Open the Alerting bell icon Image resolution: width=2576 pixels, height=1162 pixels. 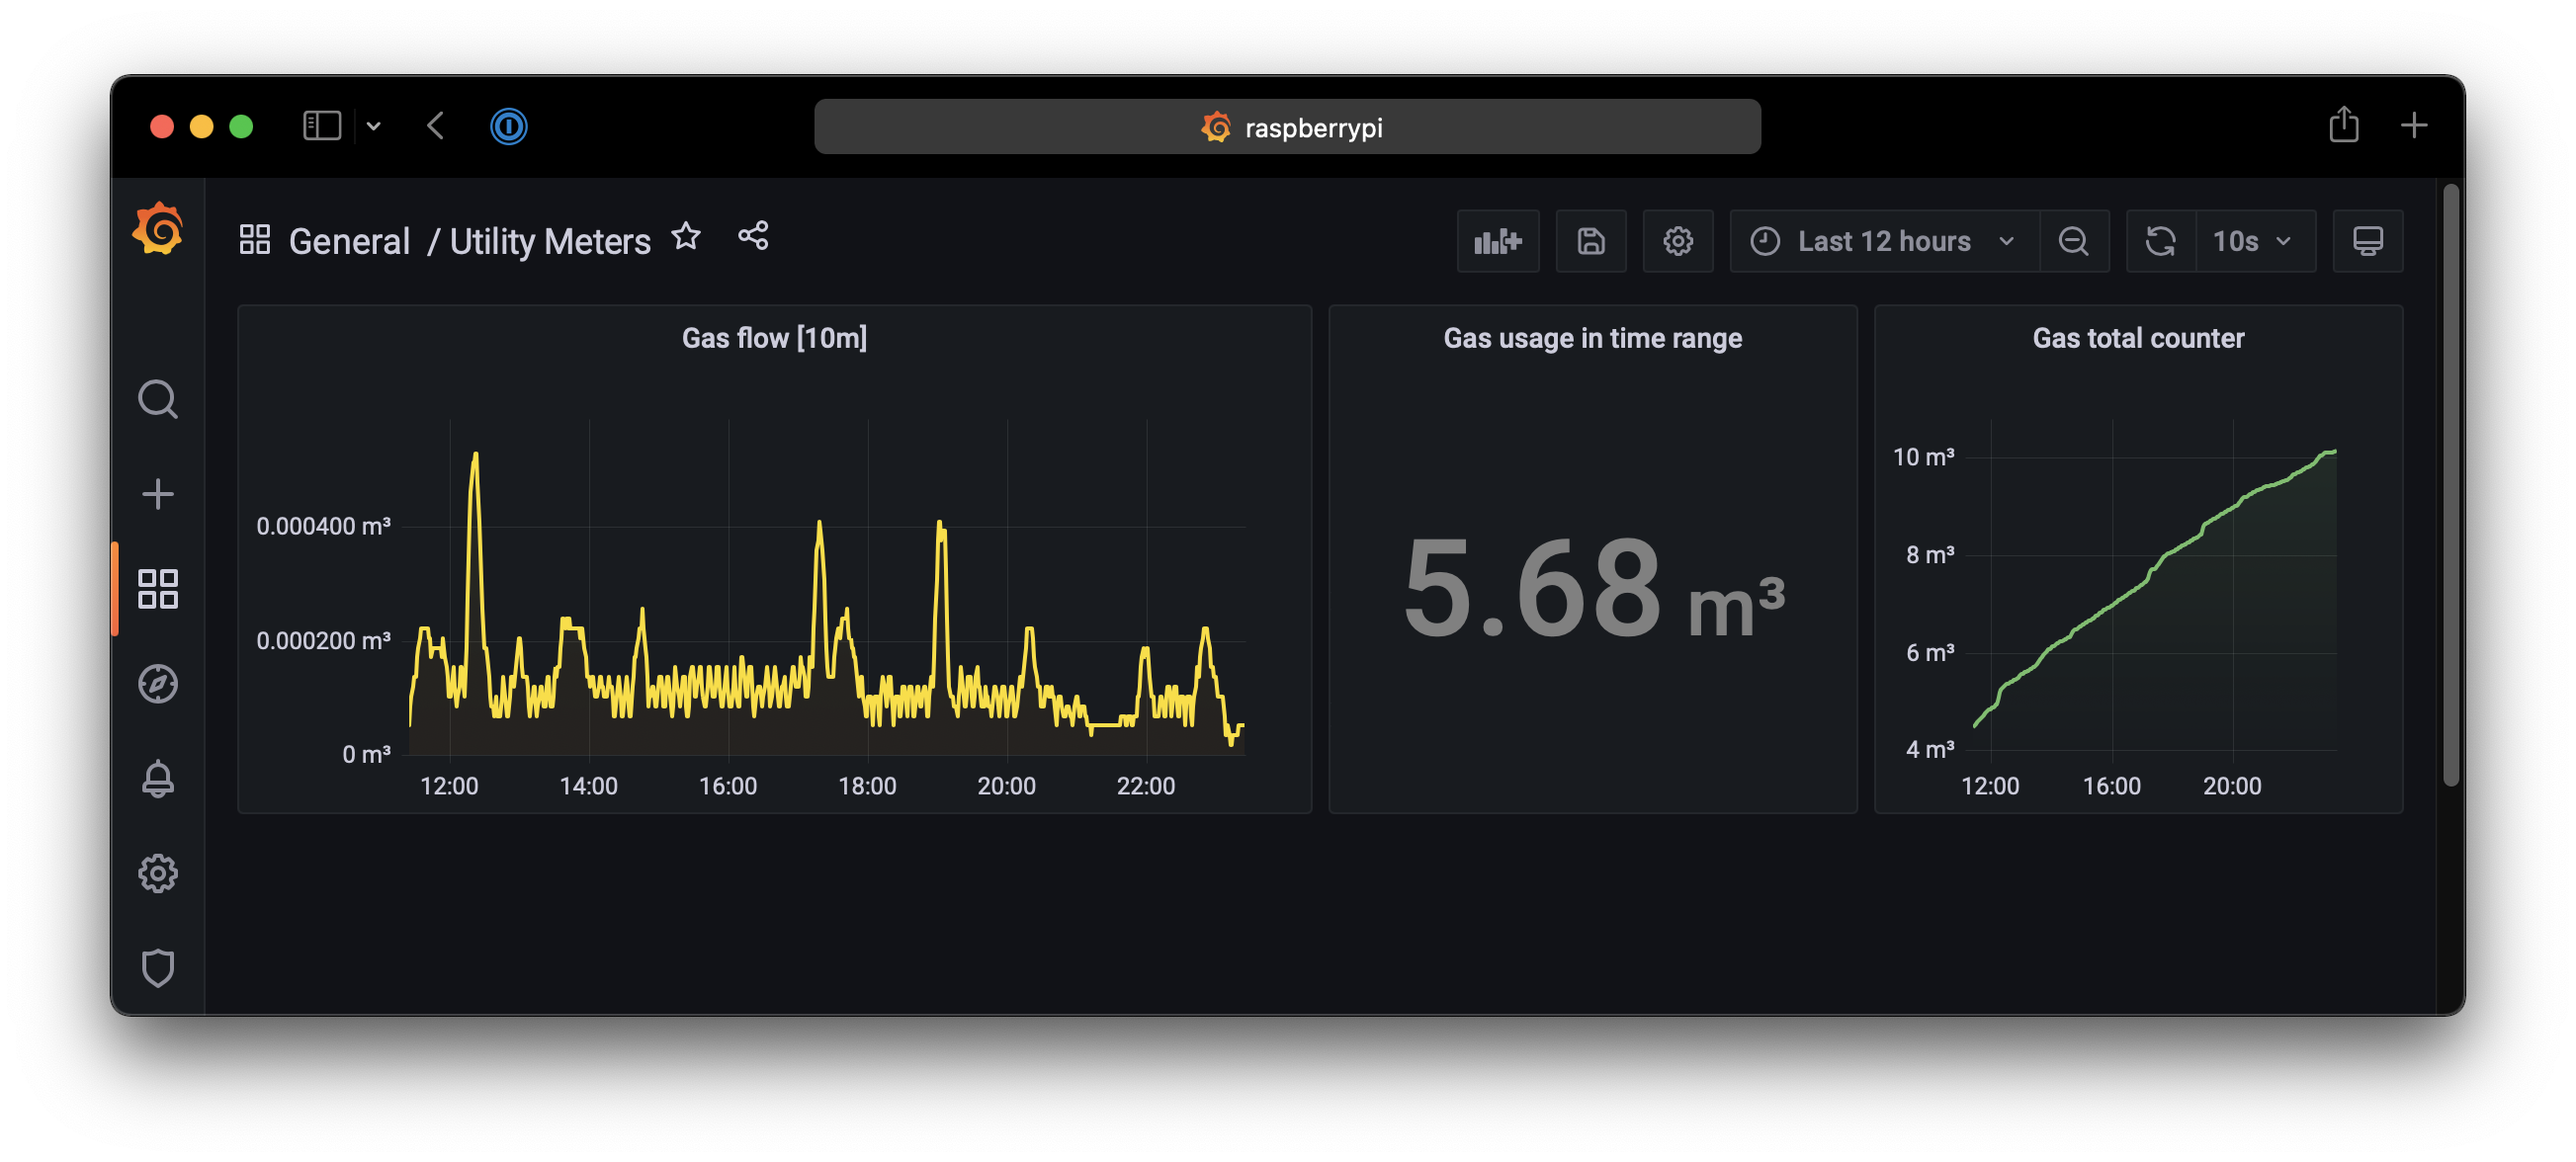pos(158,778)
